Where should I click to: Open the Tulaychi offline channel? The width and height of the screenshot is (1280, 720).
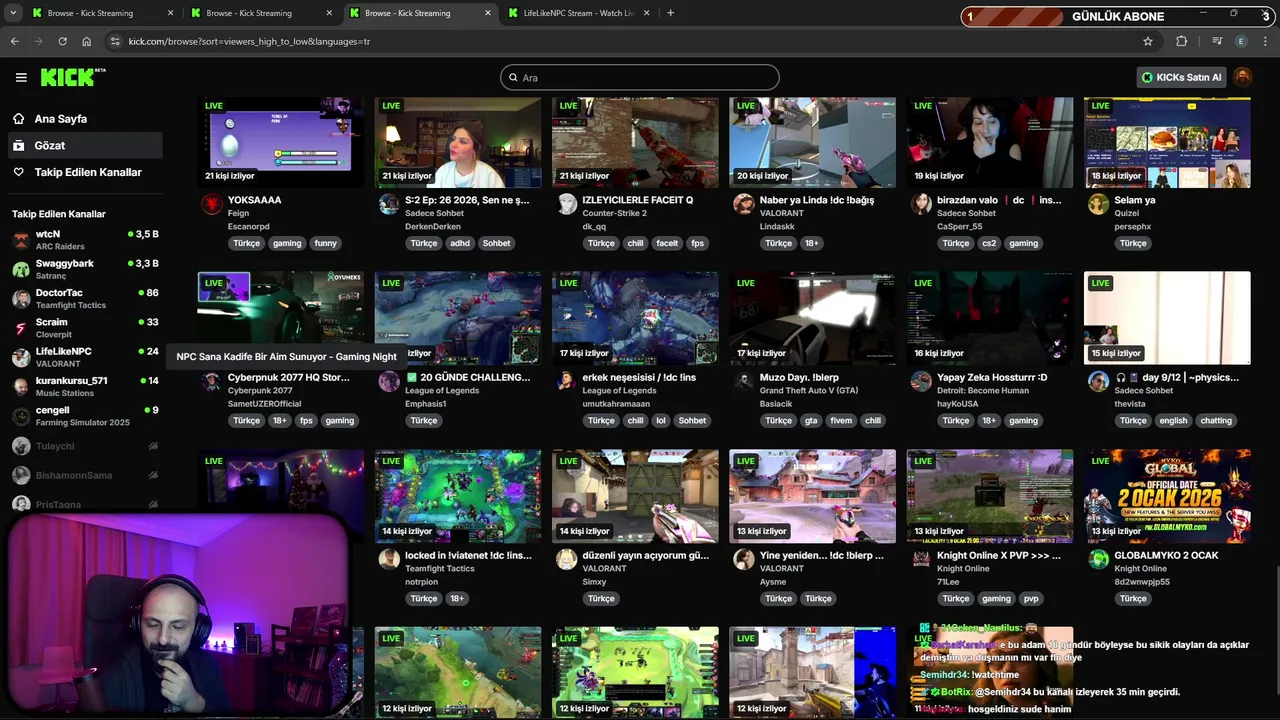[85, 446]
